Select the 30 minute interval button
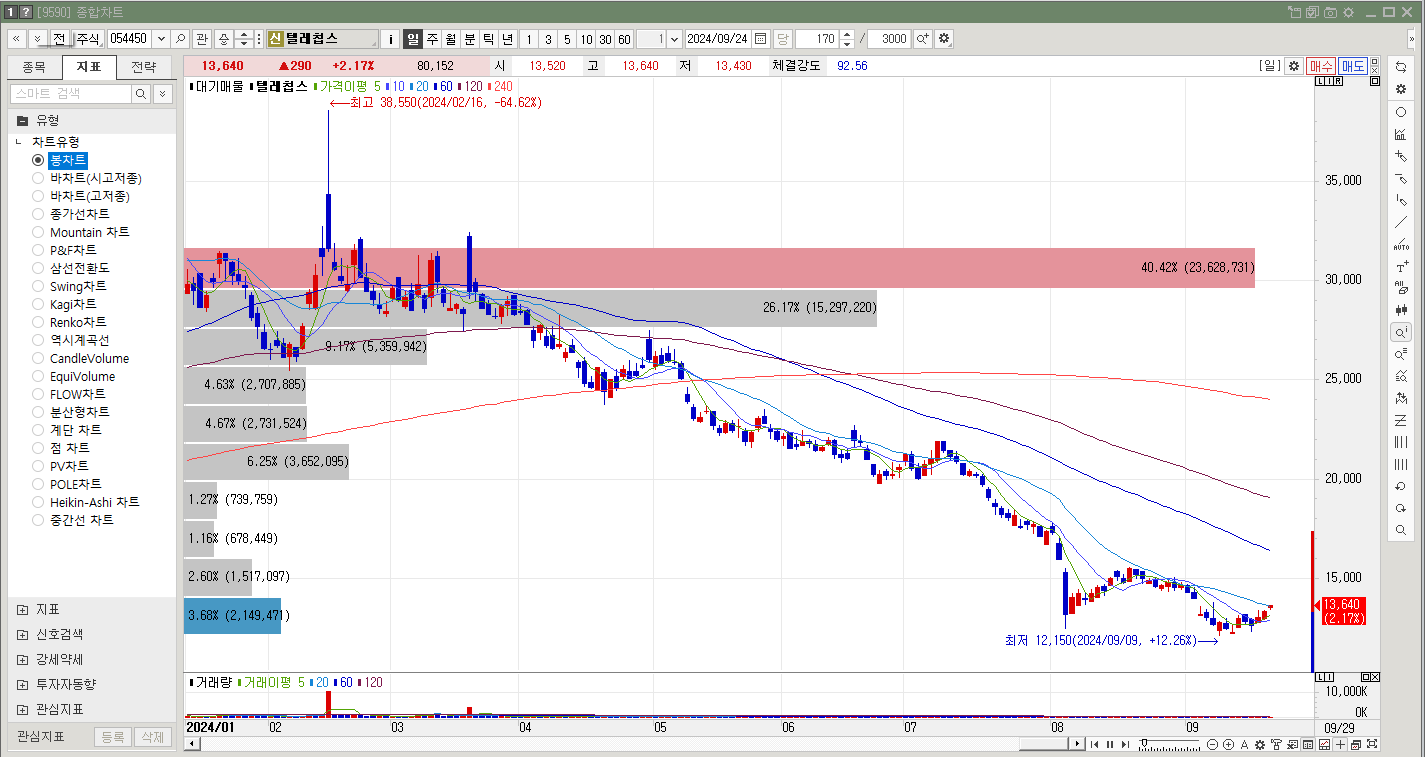Viewport: 1425px width, 757px height. [605, 39]
